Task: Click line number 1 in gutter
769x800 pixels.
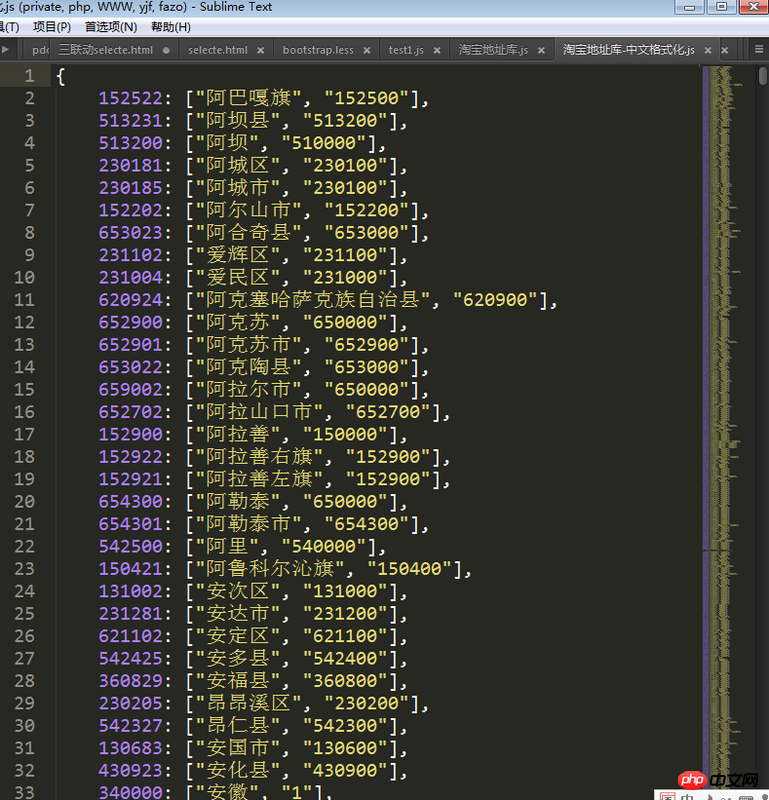Action: pos(30,76)
